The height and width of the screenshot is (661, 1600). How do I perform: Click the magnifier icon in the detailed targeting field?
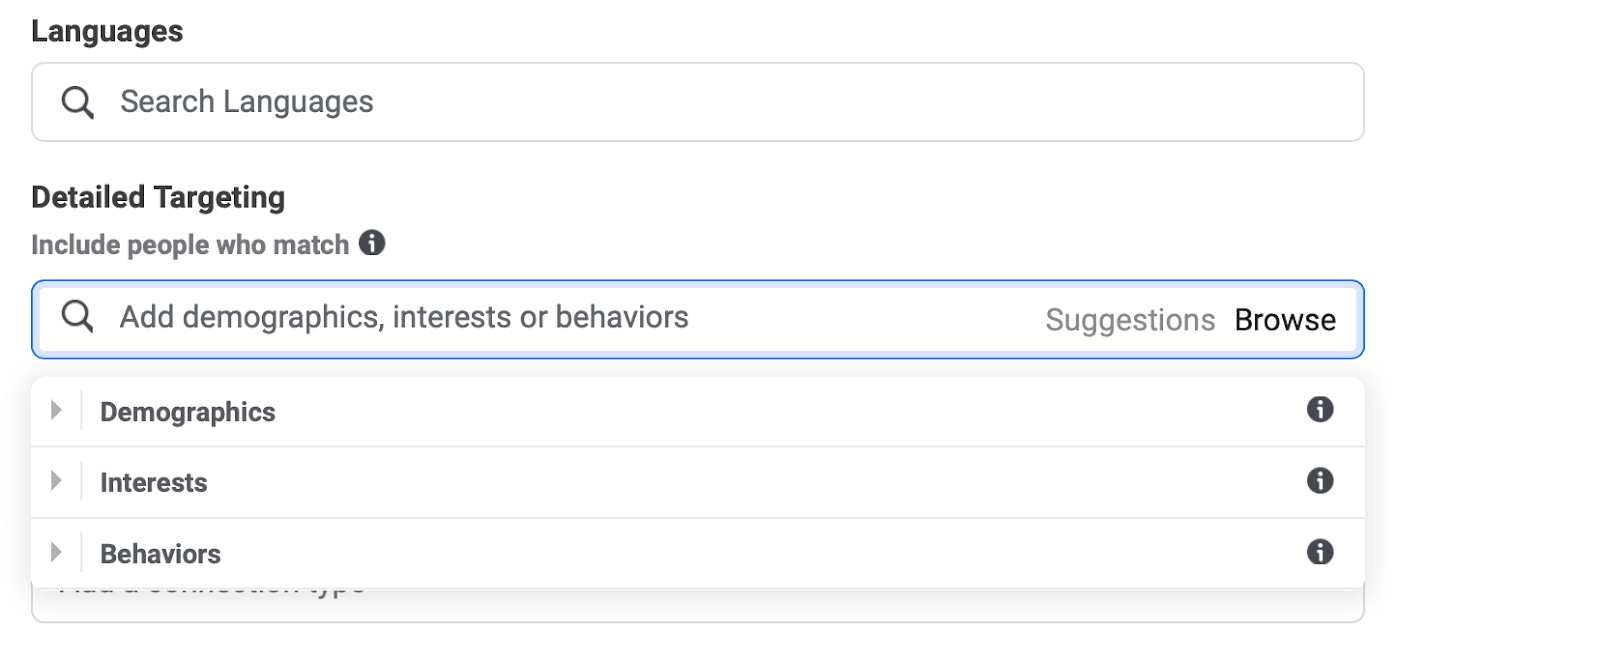pos(77,317)
